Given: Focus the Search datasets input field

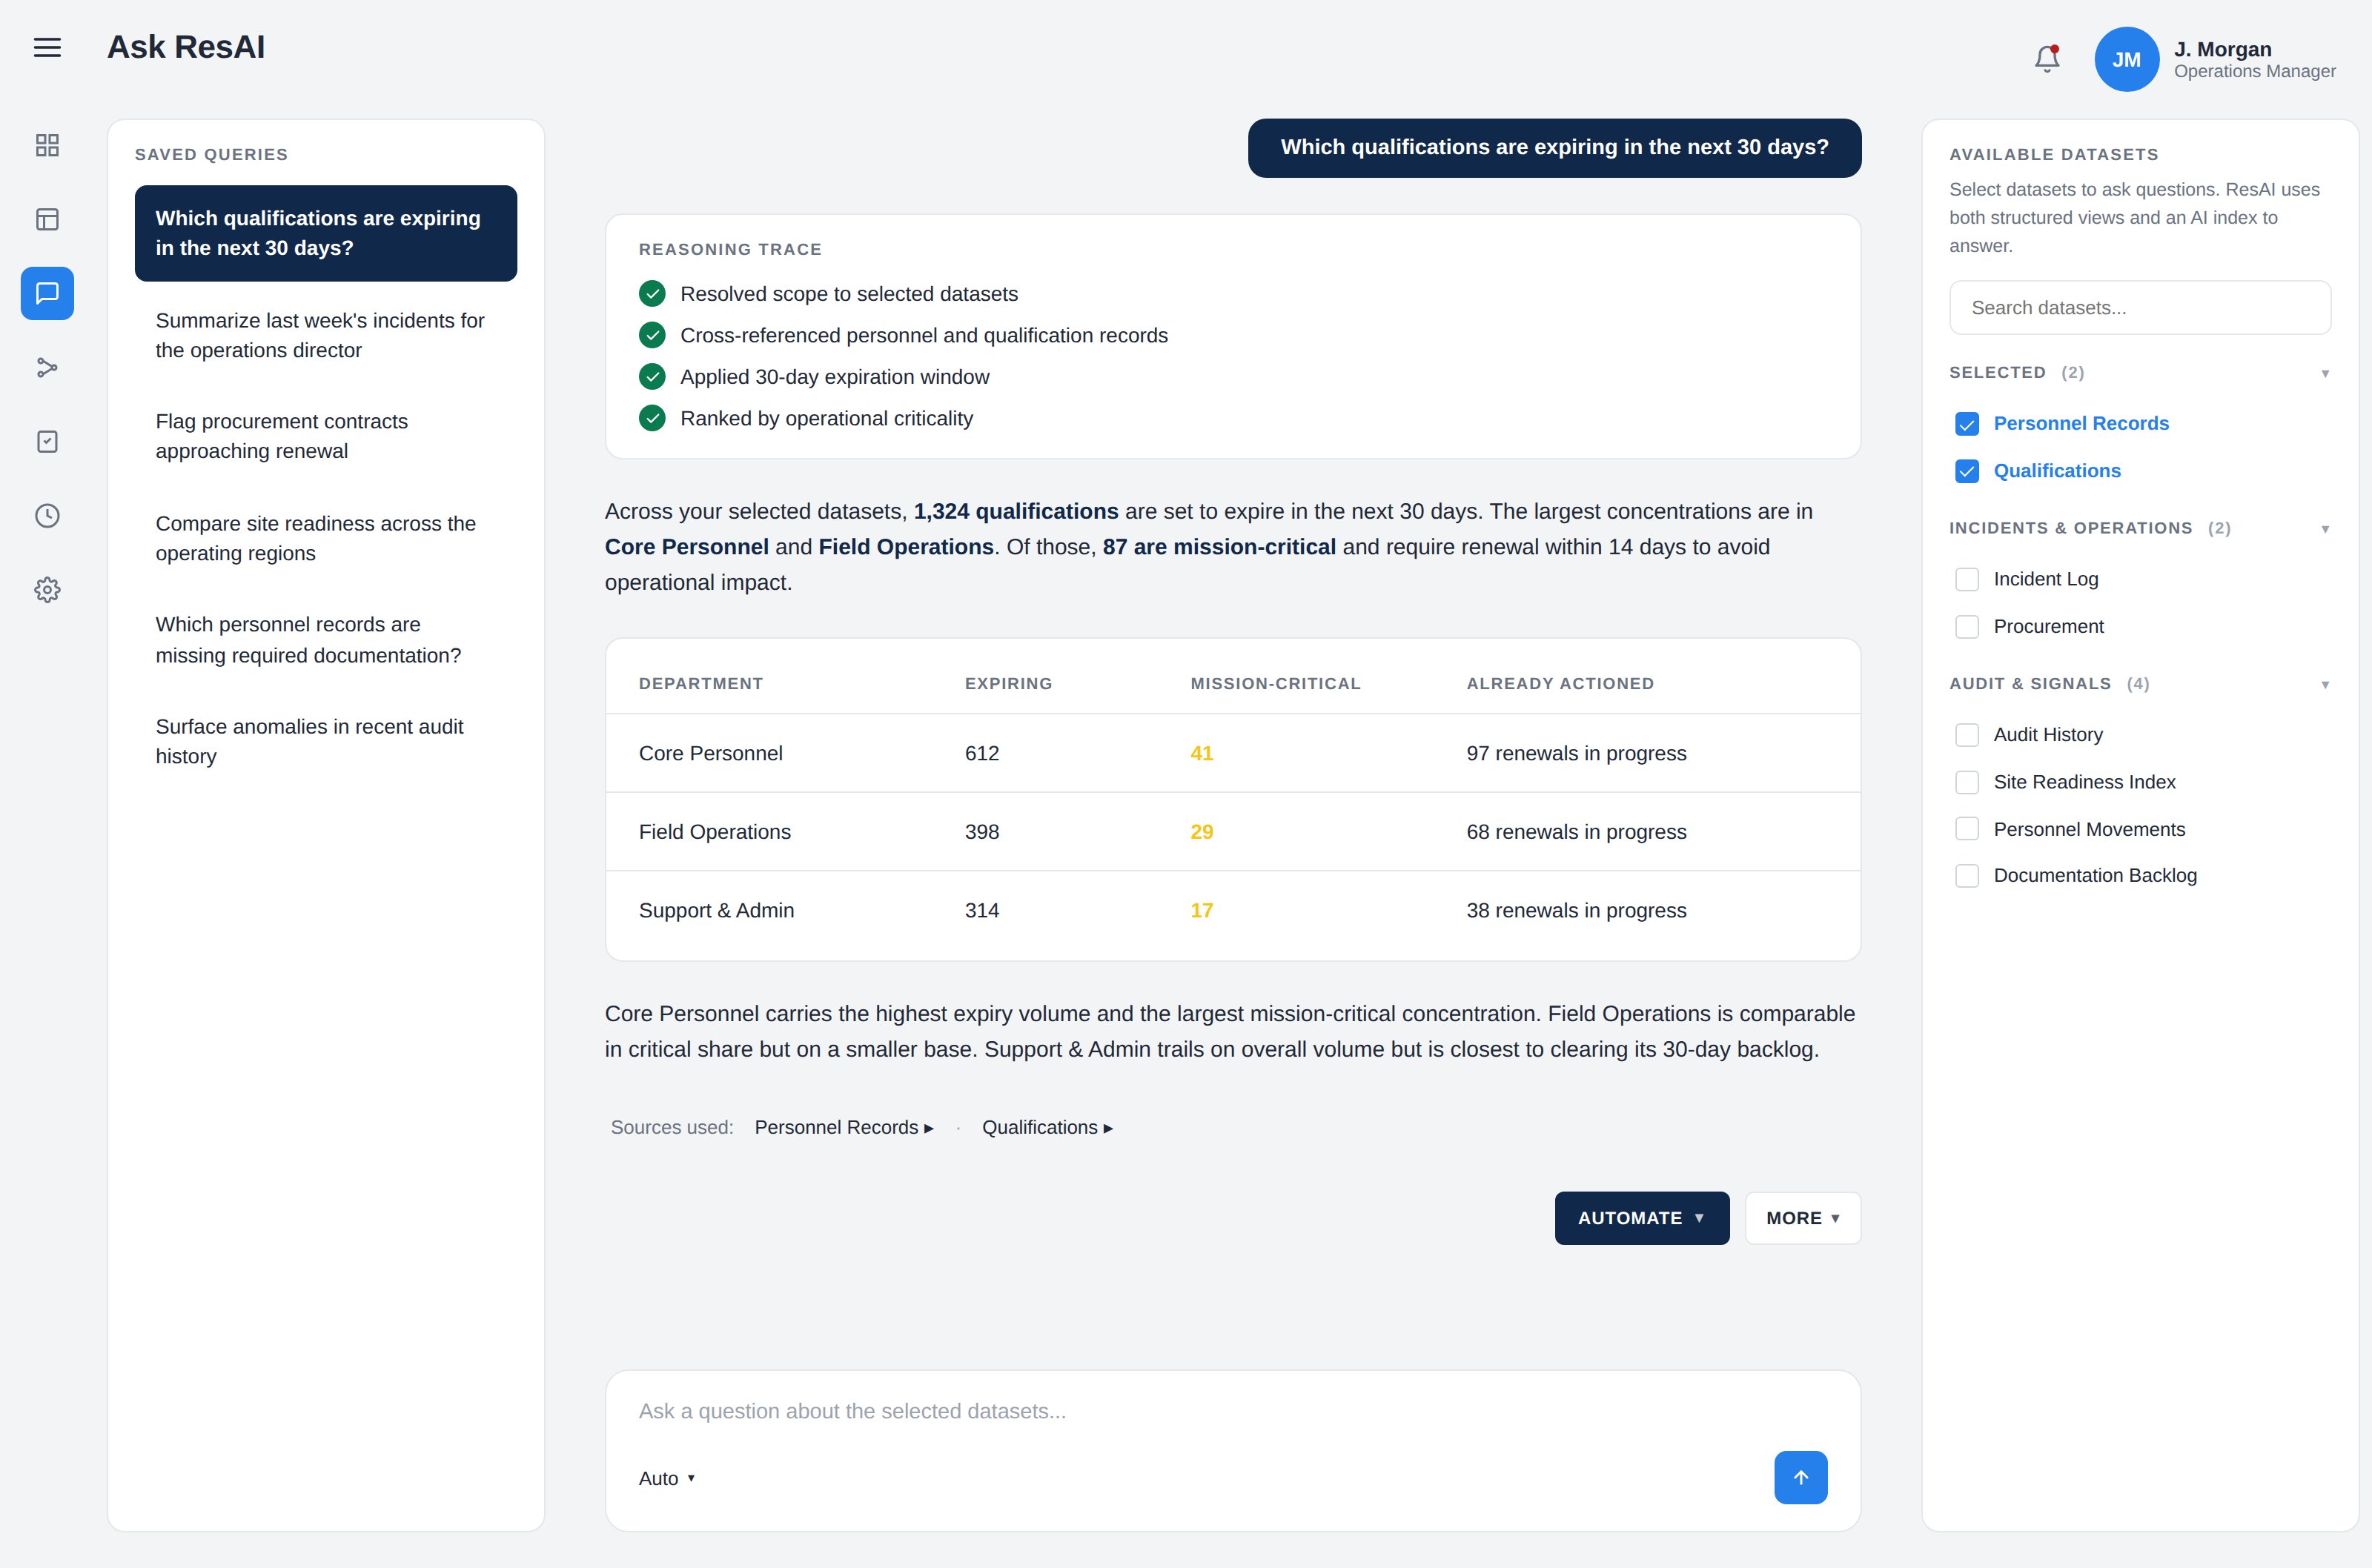Looking at the screenshot, I should tap(2139, 308).
